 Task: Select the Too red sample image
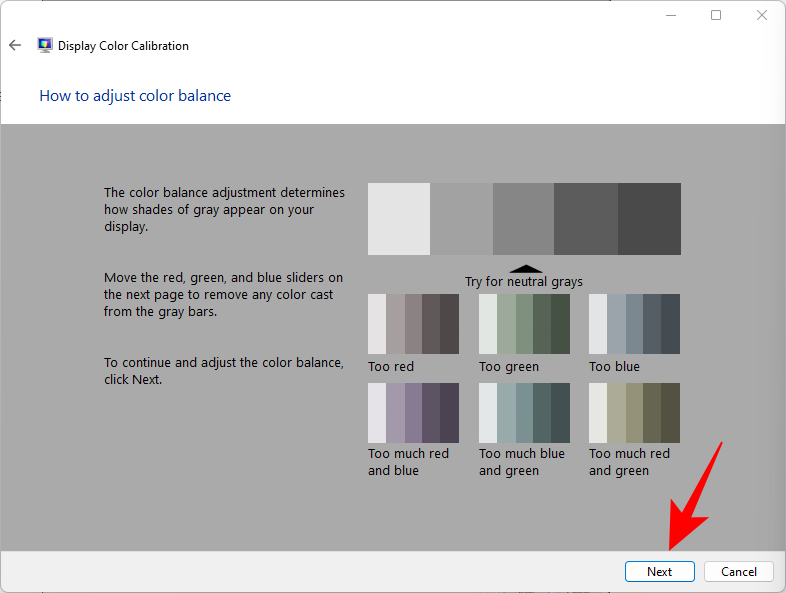[x=413, y=323]
